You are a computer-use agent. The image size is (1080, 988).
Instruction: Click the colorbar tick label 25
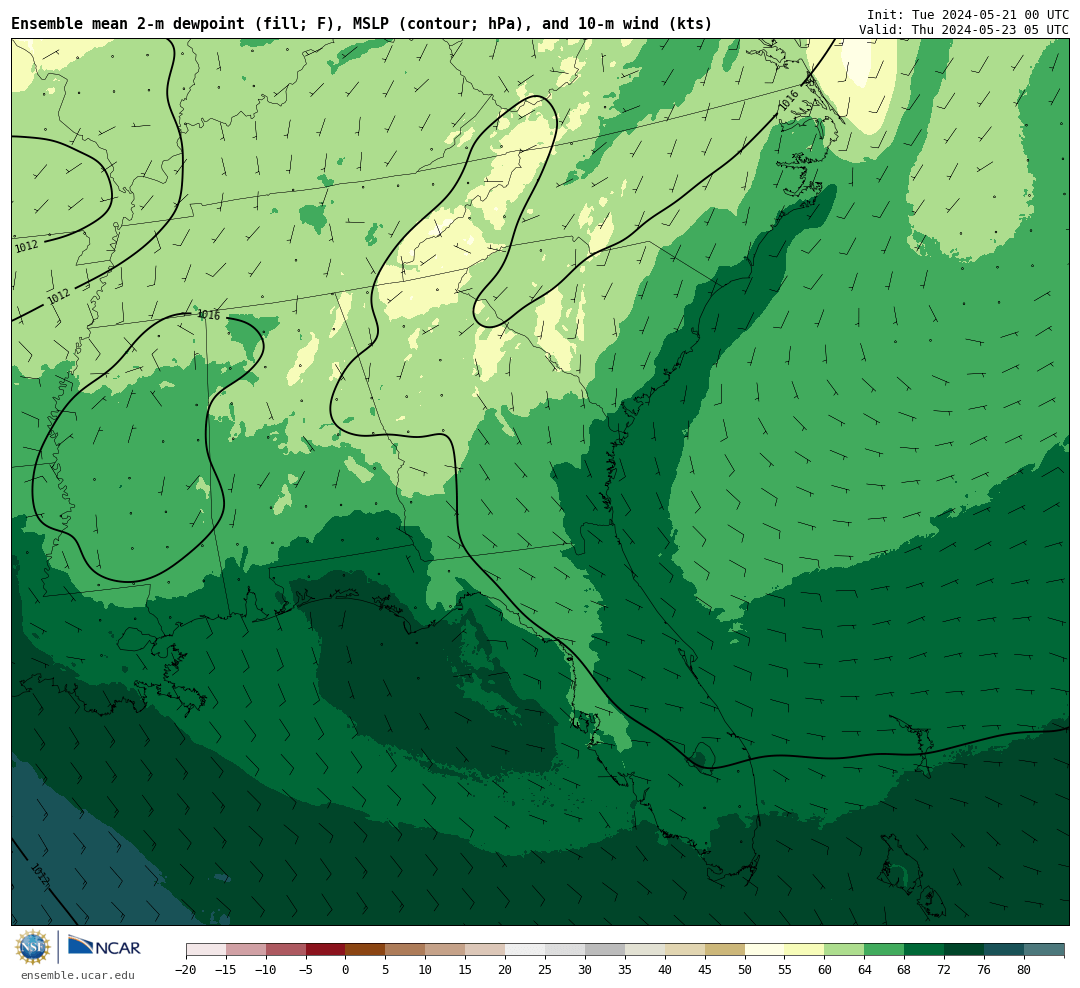coord(546,970)
